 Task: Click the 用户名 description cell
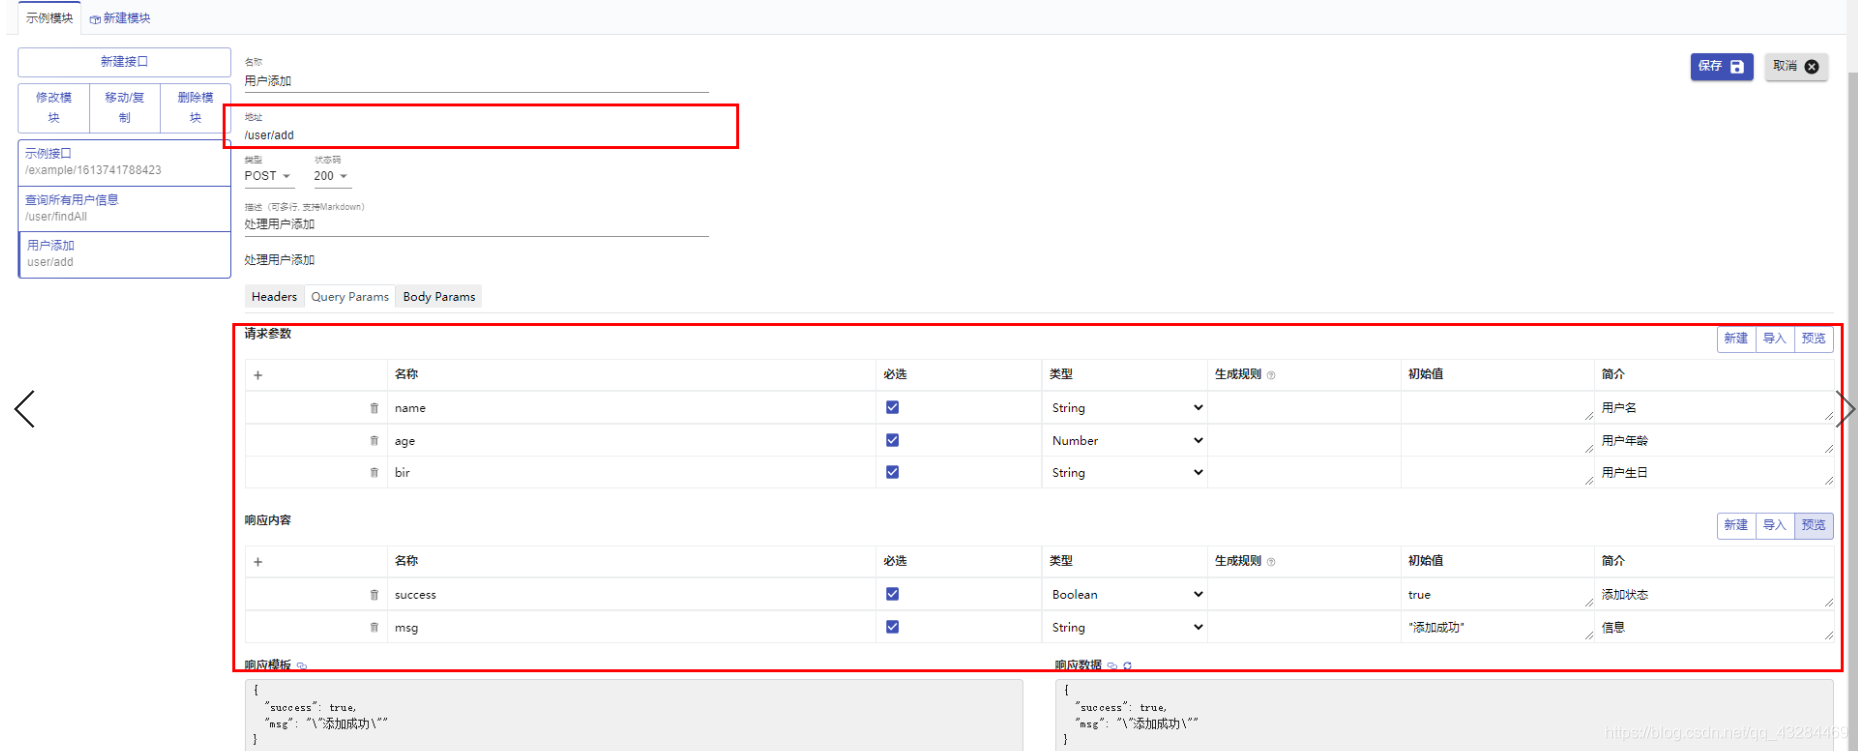1714,408
